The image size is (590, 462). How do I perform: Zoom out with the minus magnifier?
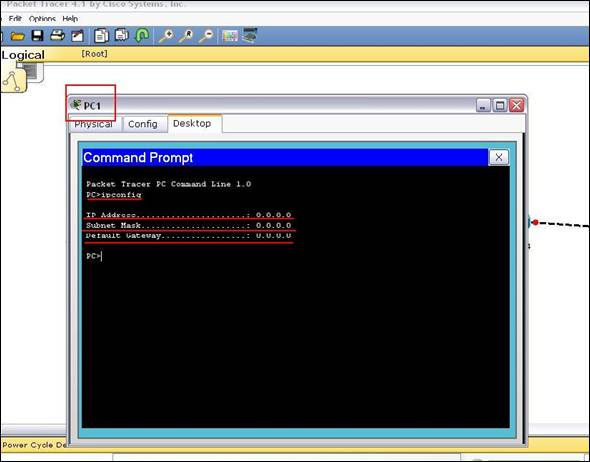[x=206, y=36]
